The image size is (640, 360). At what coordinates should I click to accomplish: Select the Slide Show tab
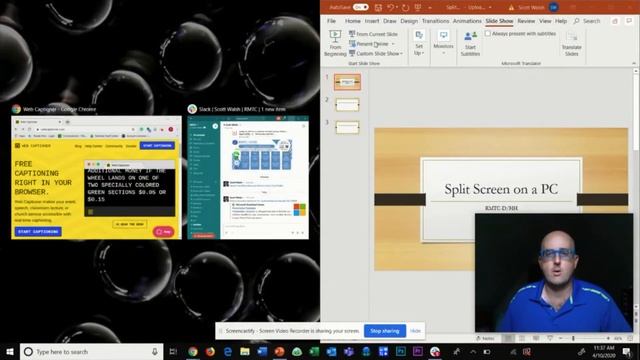[499, 21]
